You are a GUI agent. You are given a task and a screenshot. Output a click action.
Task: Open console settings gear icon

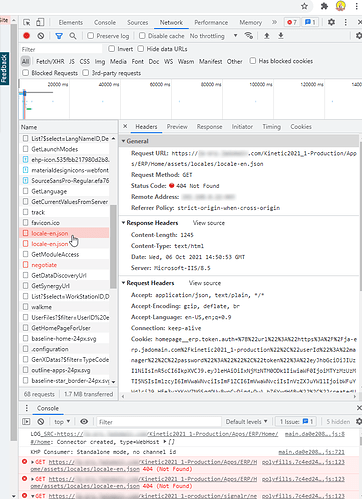(359, 422)
